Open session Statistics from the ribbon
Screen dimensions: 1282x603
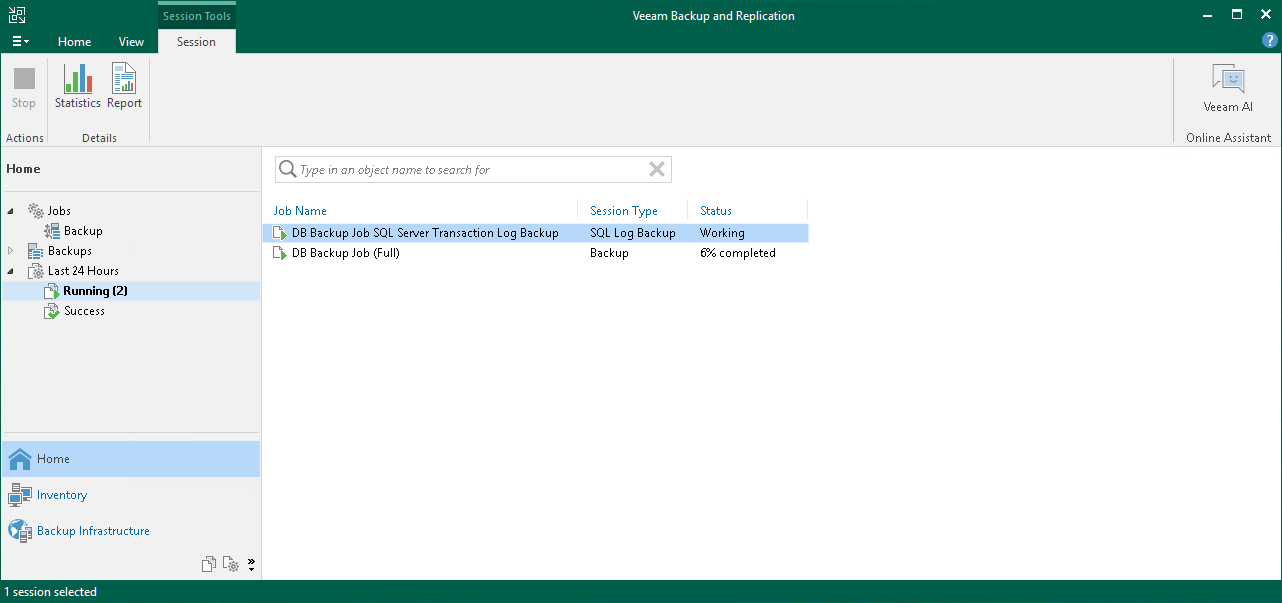[77, 86]
